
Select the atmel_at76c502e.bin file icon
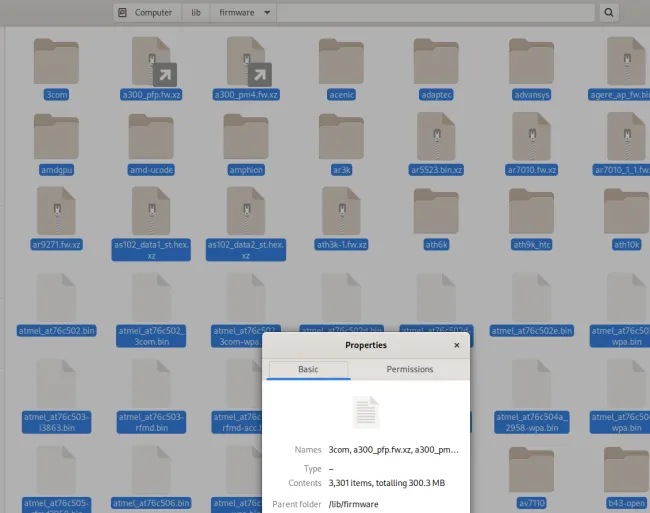[x=531, y=297]
